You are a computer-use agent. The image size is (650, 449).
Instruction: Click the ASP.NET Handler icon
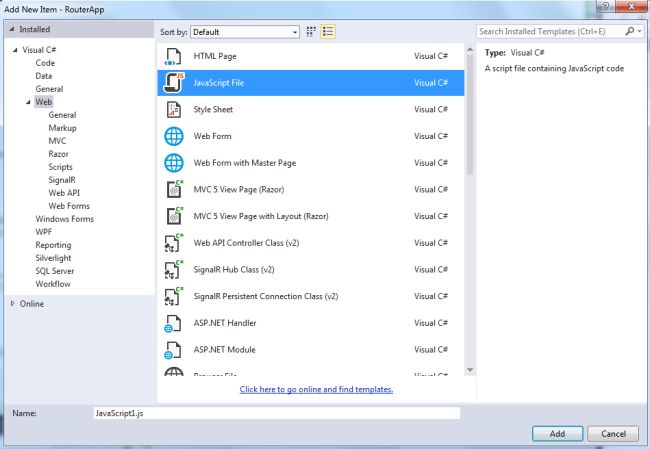[172, 323]
